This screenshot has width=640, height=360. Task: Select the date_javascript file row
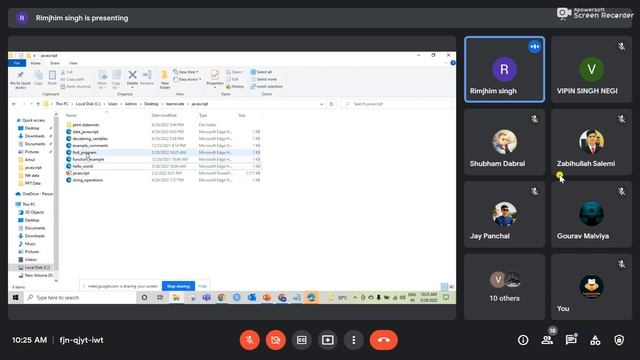(163, 132)
